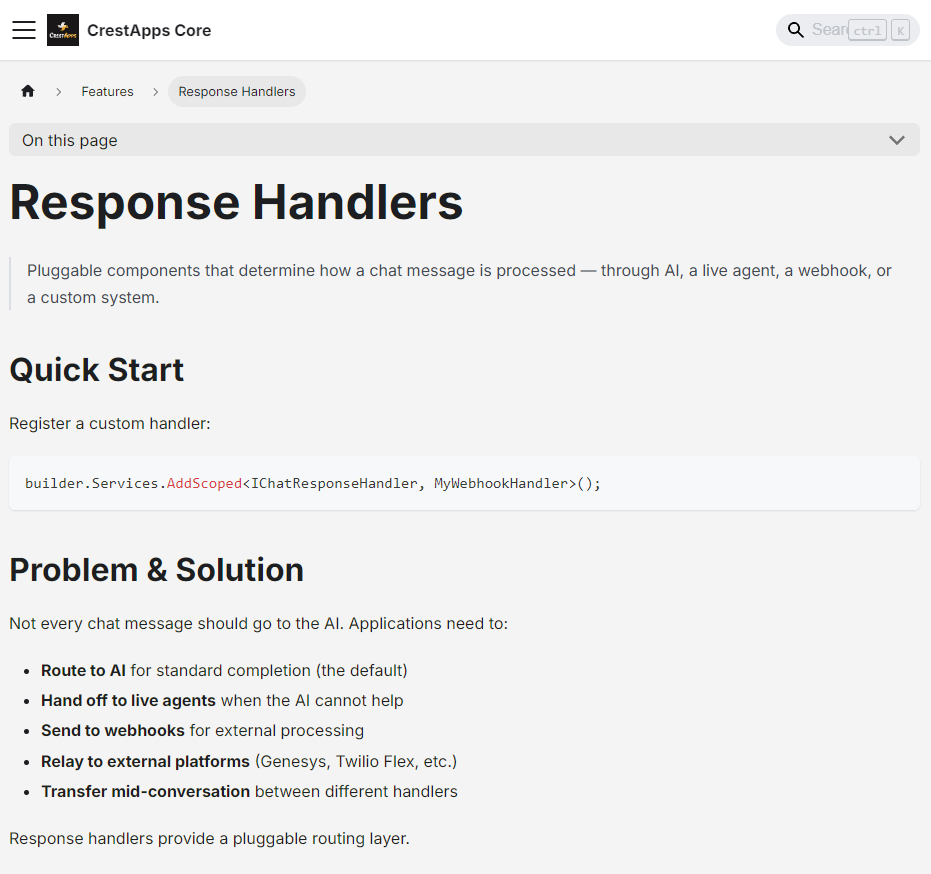This screenshot has width=931, height=874.
Task: Click the 'Relay to external platforms' bullet
Action: pos(249,761)
